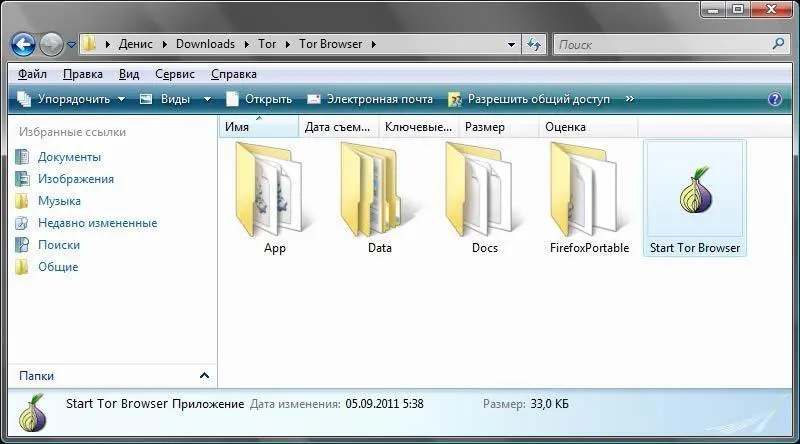Click the Документы sidebar icon
The height and width of the screenshot is (444, 800).
click(x=22, y=157)
